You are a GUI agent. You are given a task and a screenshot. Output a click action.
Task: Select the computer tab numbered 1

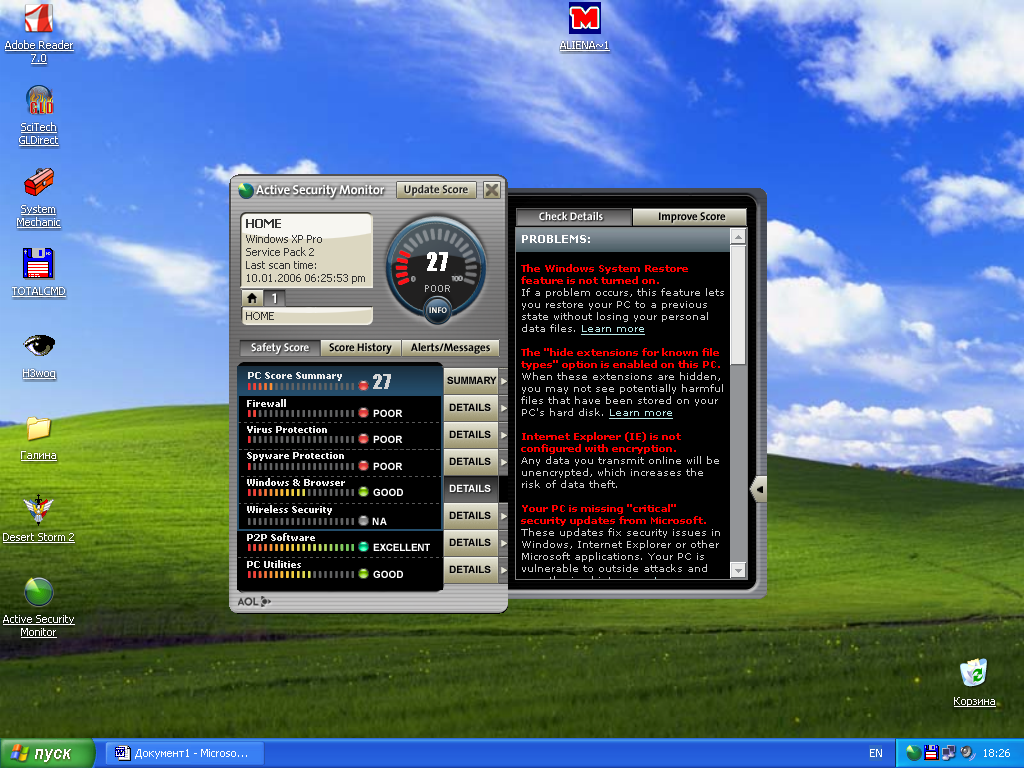tap(274, 298)
